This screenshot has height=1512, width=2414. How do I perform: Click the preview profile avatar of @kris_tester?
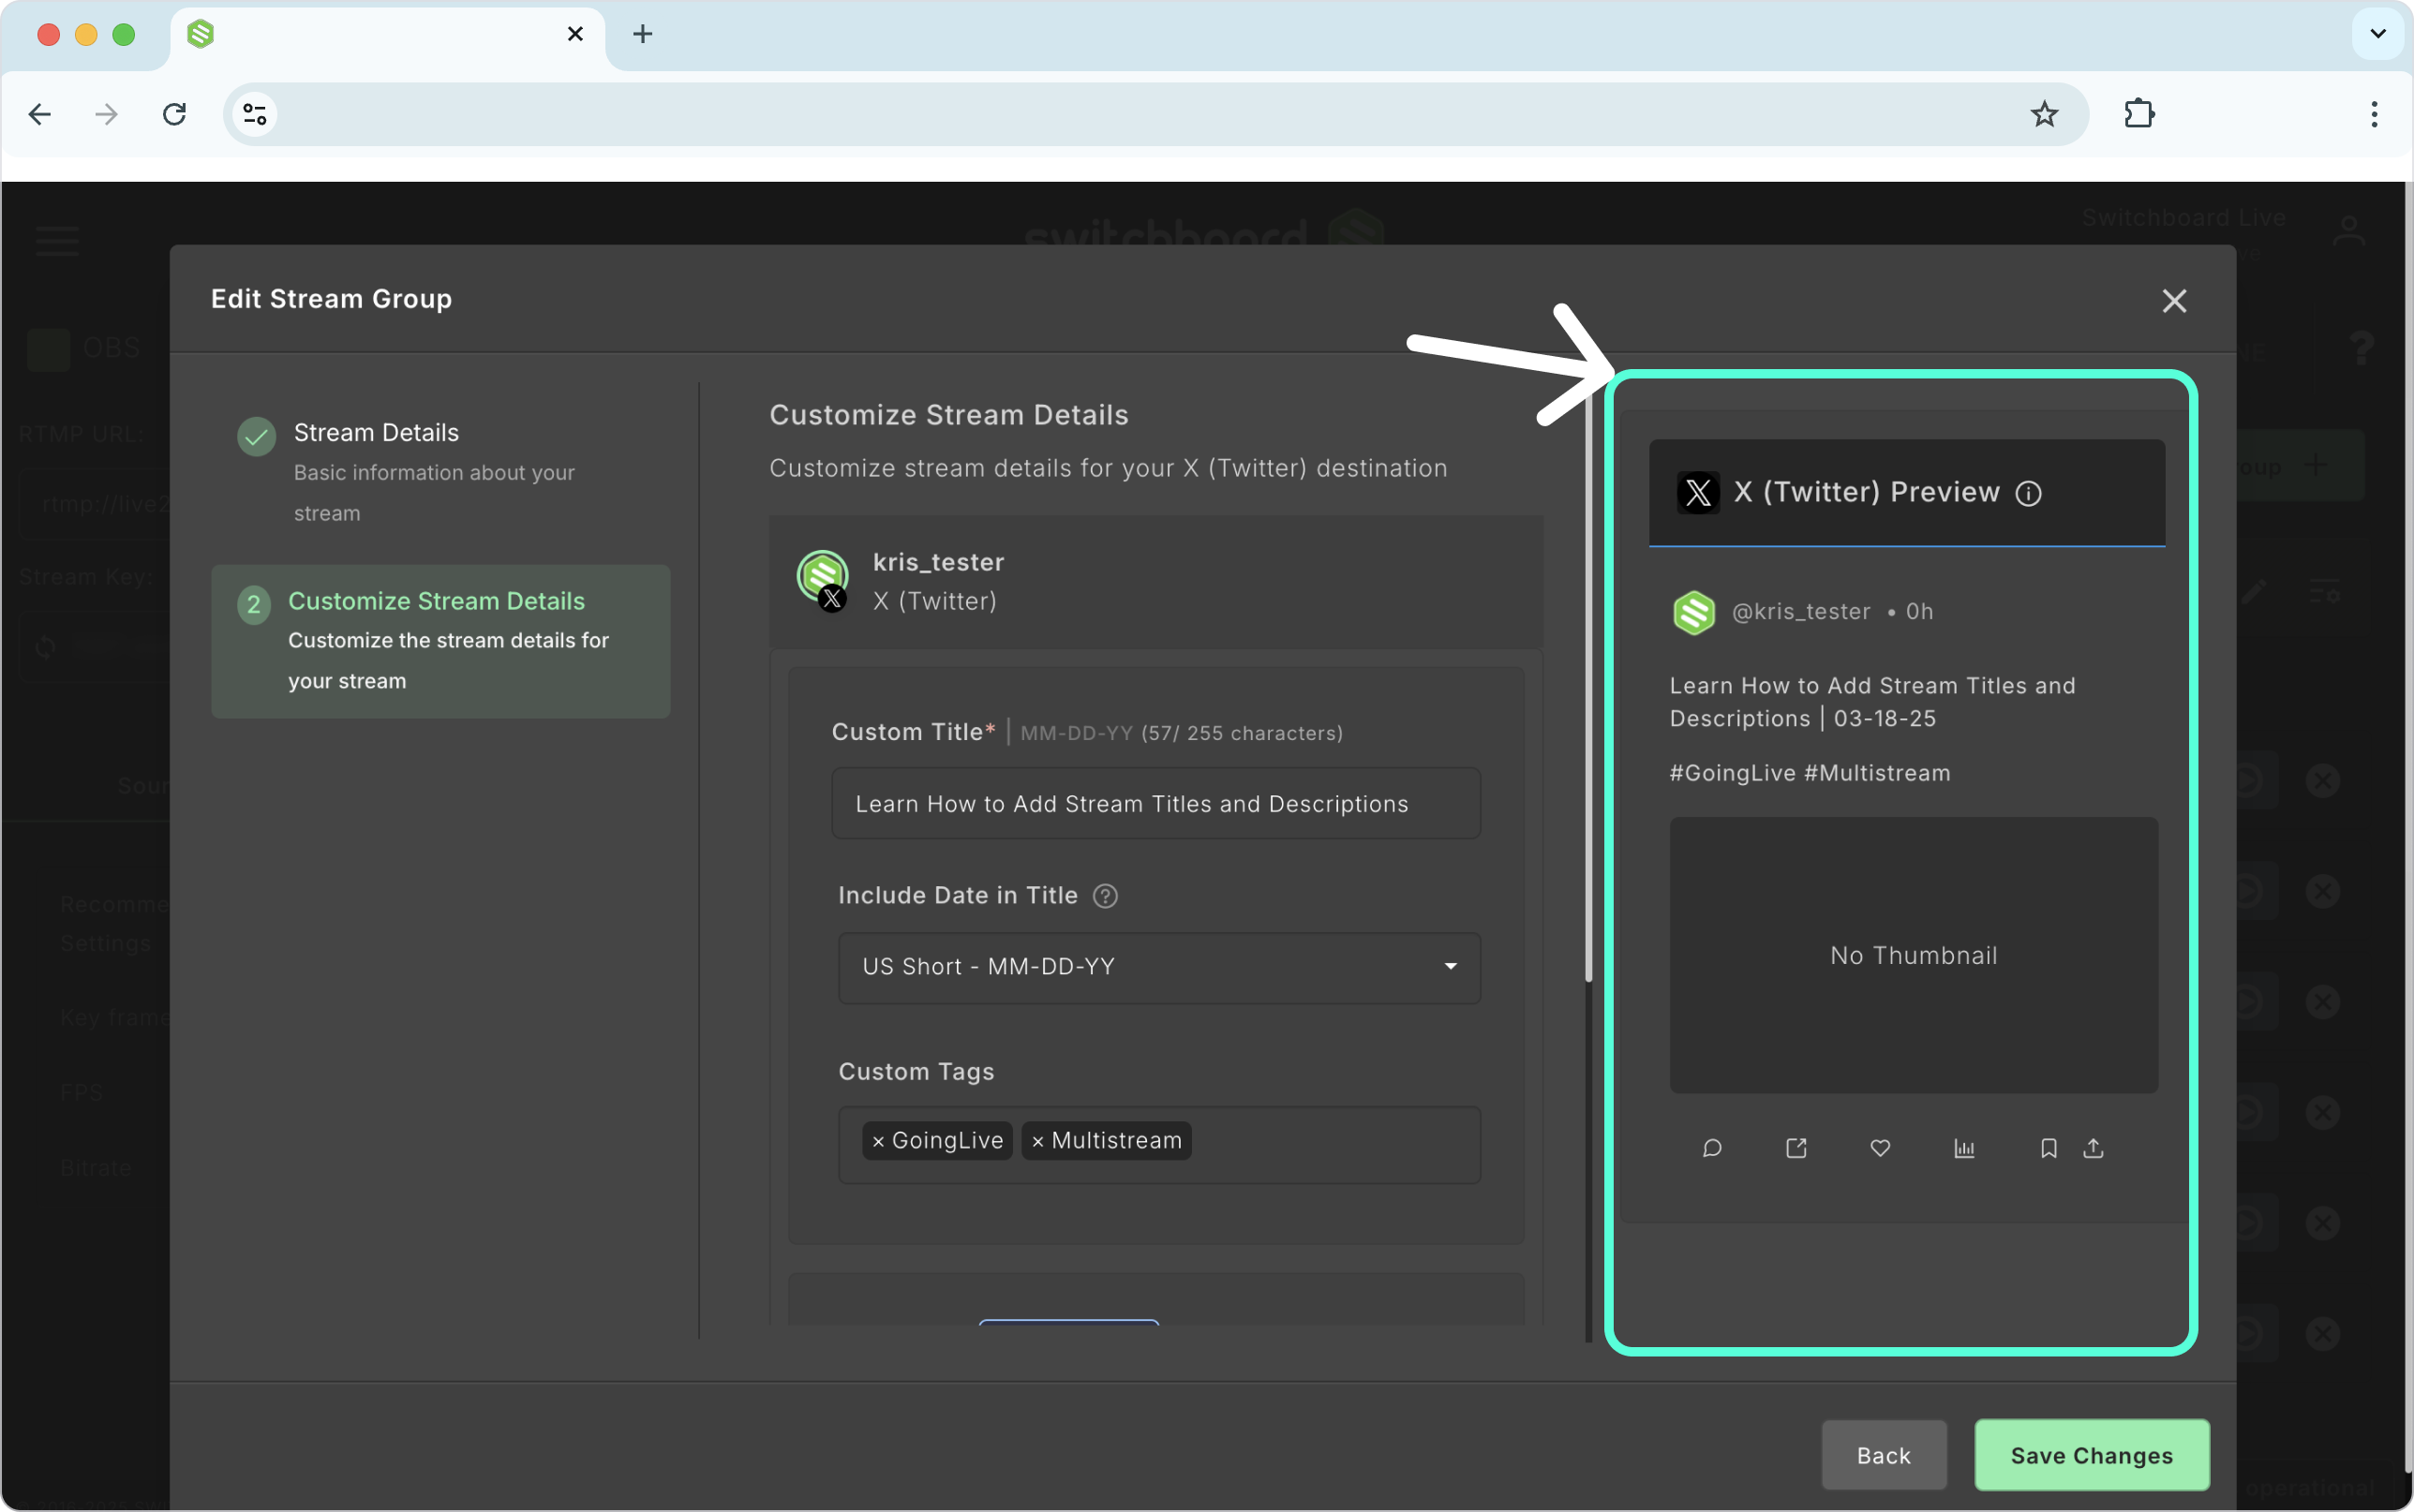click(1694, 612)
